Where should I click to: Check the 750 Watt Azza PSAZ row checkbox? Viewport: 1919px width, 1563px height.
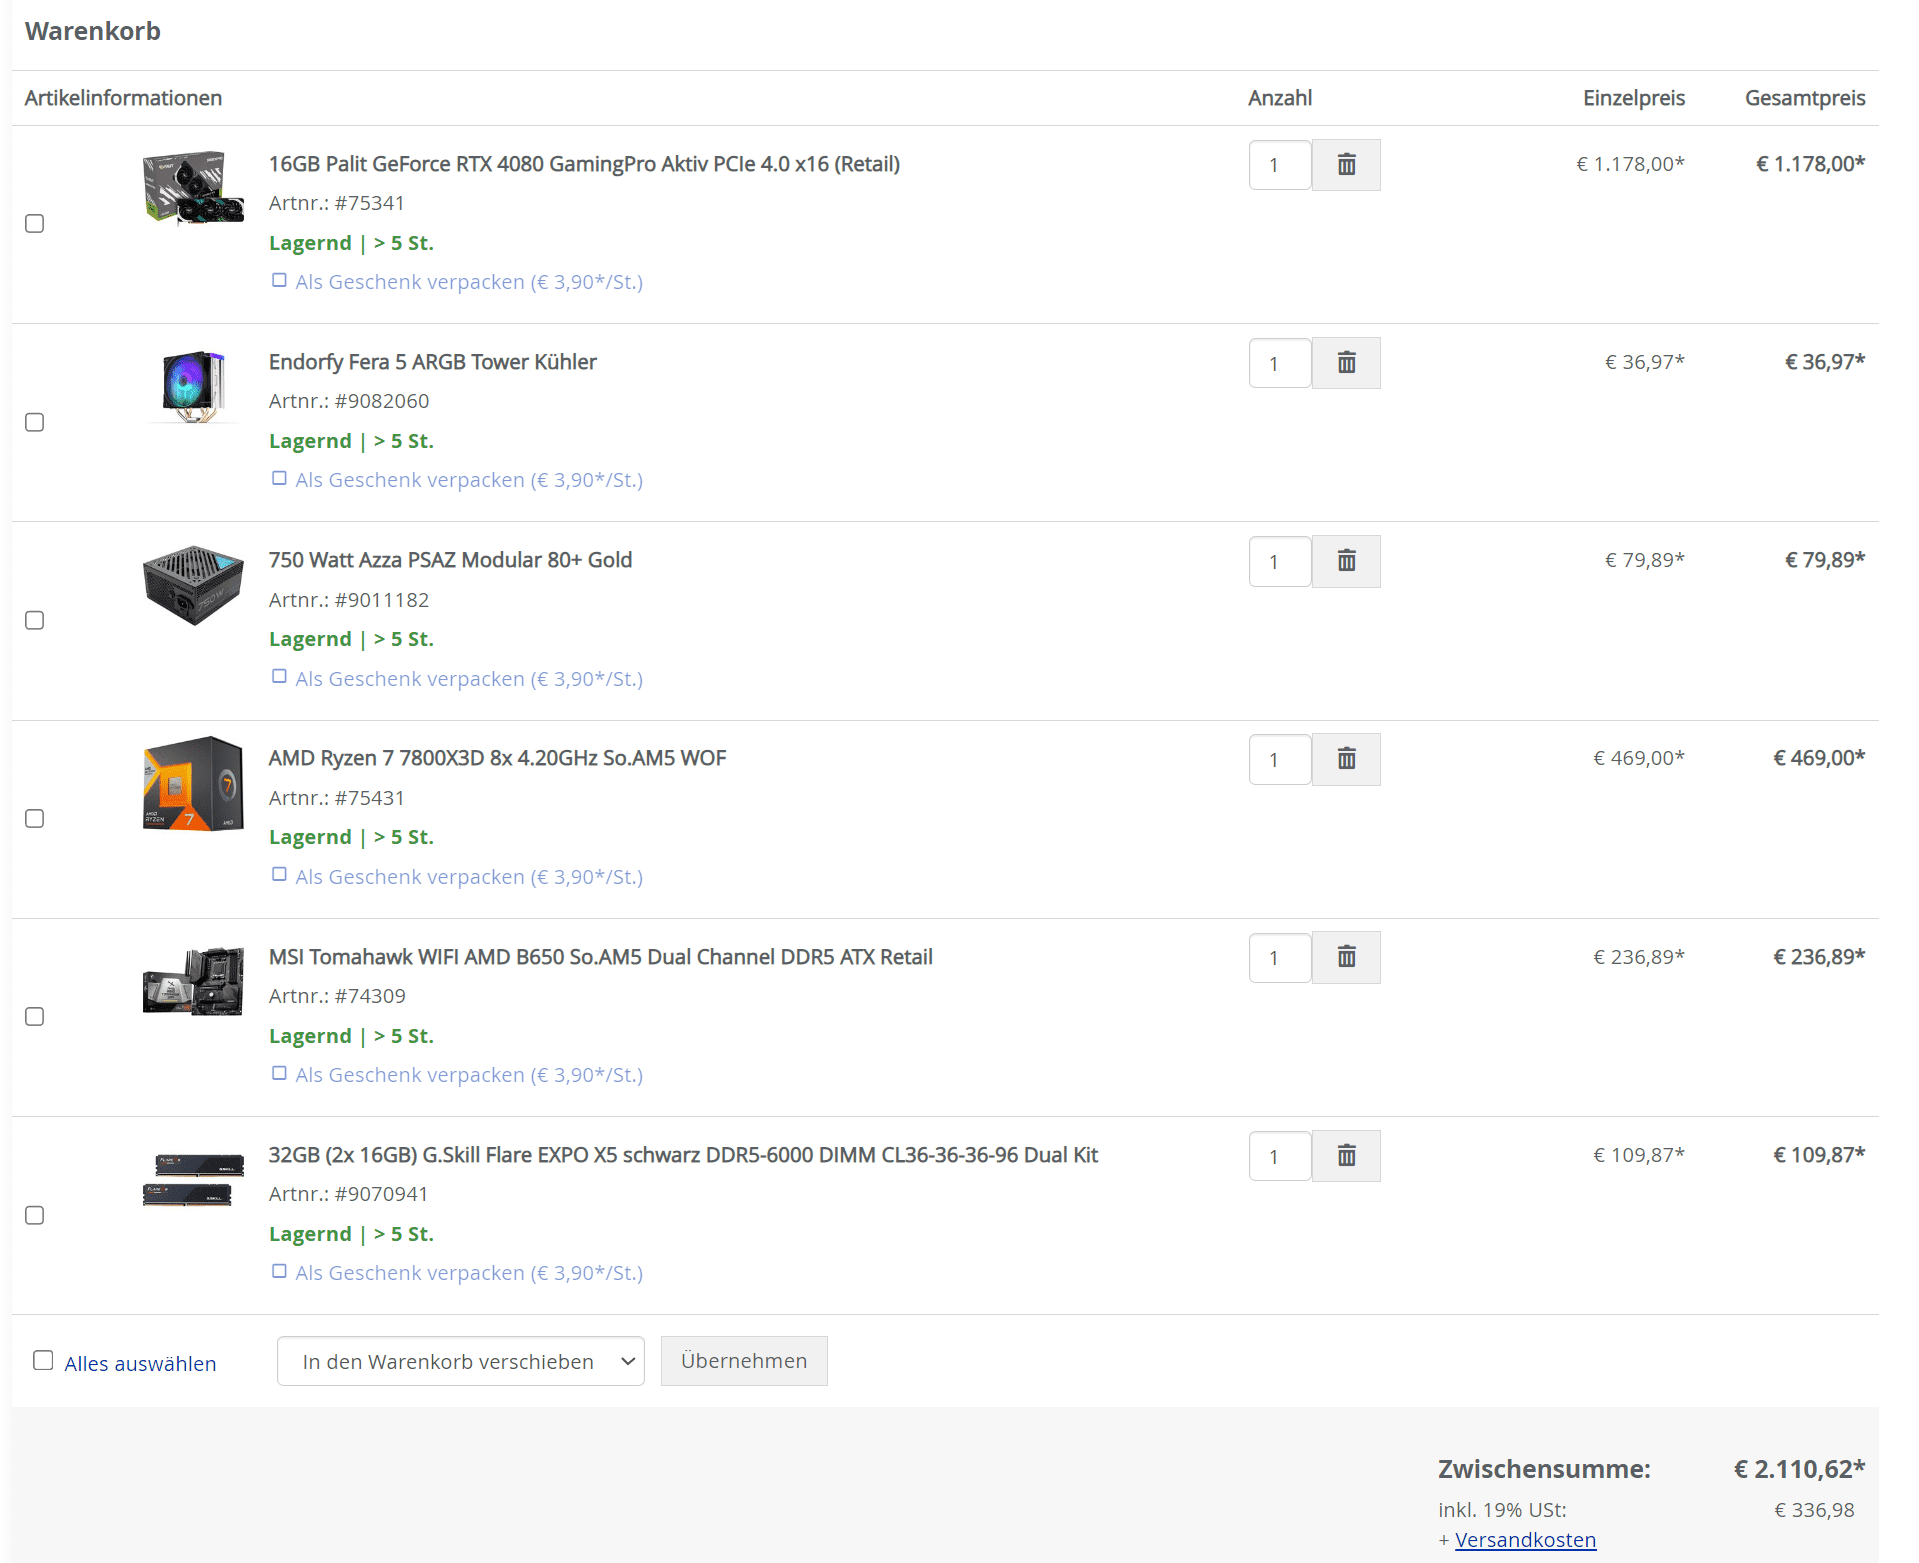[x=35, y=620]
